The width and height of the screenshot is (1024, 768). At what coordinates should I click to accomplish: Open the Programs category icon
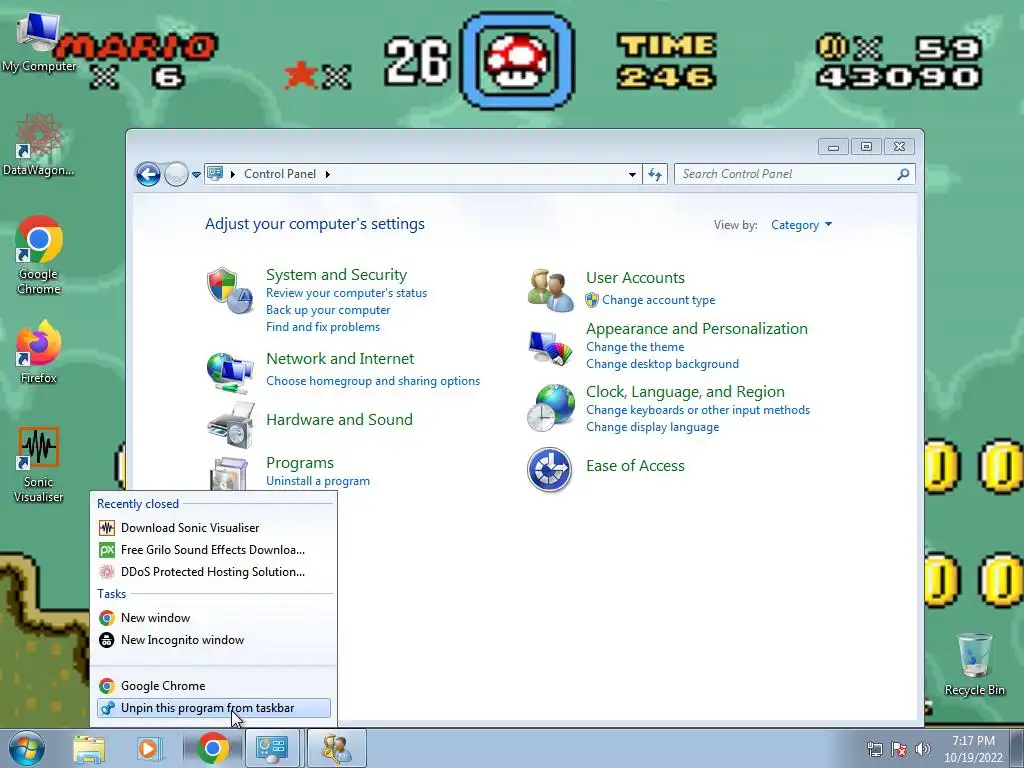(x=229, y=473)
